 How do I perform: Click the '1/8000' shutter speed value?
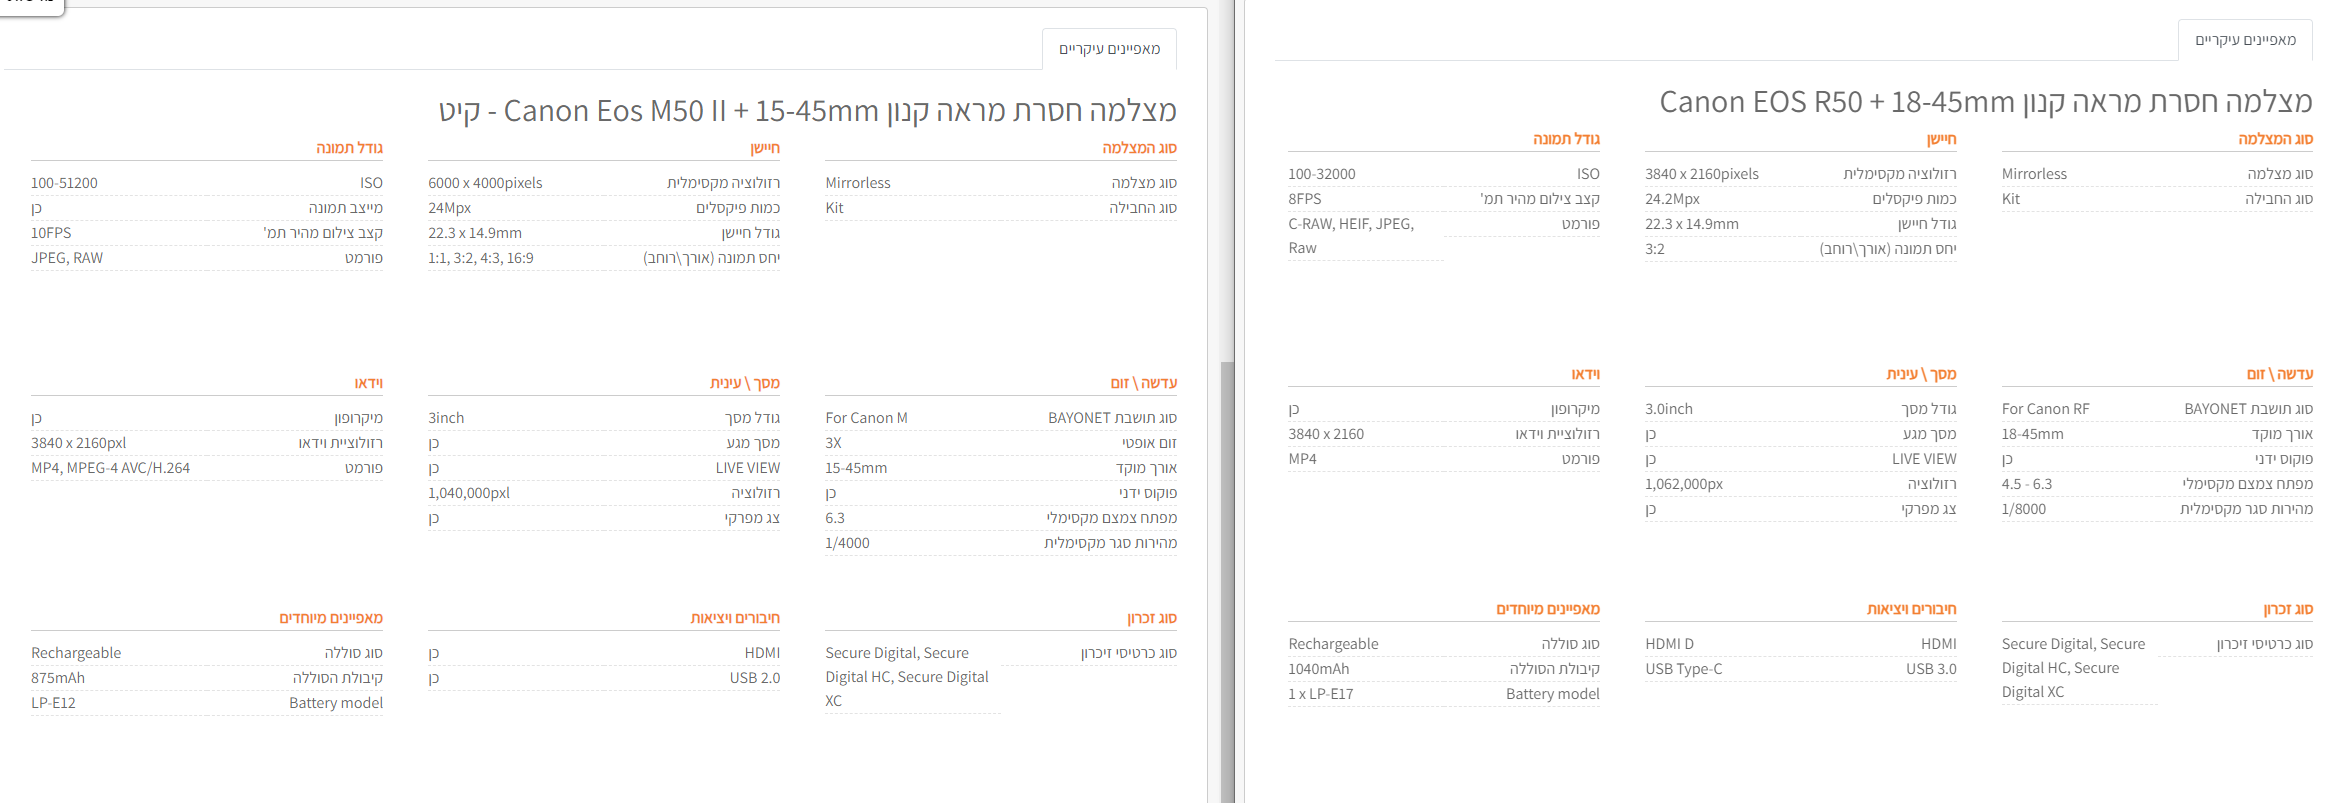click(2024, 509)
